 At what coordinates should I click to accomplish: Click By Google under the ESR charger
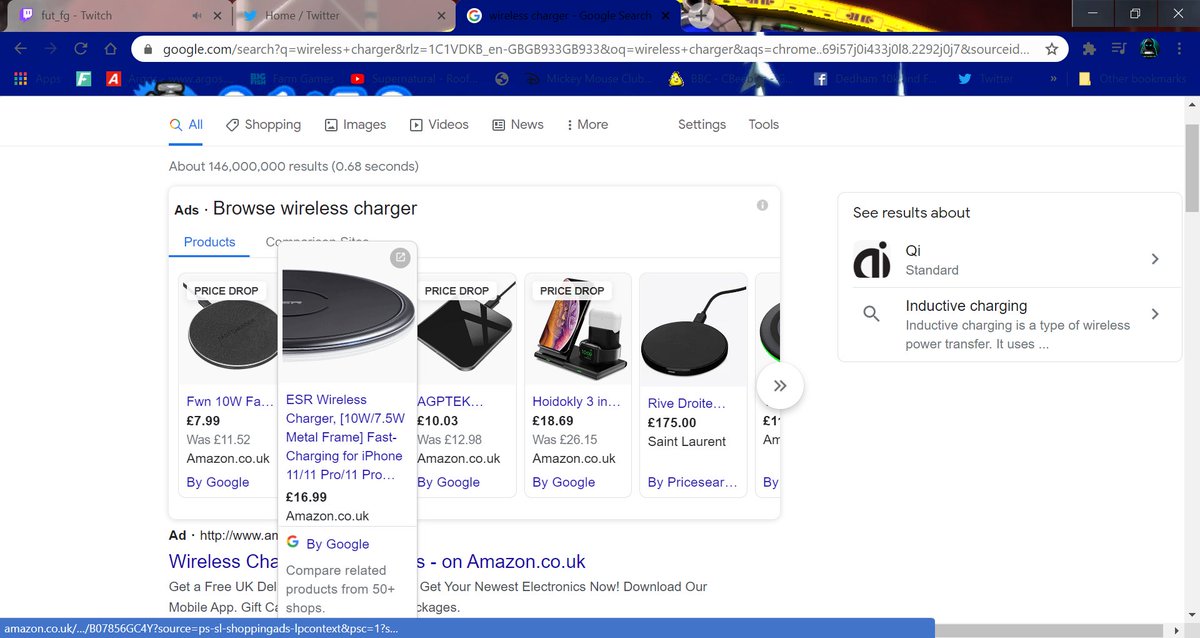(338, 544)
